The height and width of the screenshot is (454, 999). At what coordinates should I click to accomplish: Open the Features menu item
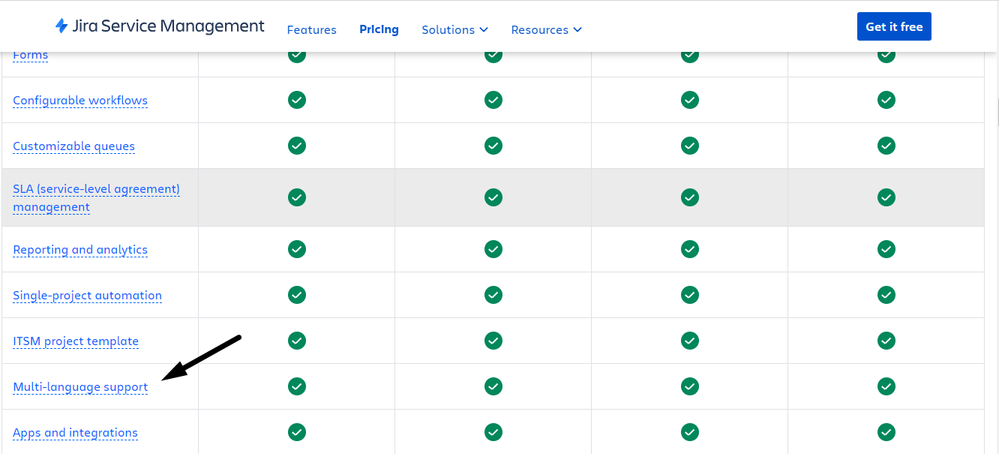coord(312,29)
